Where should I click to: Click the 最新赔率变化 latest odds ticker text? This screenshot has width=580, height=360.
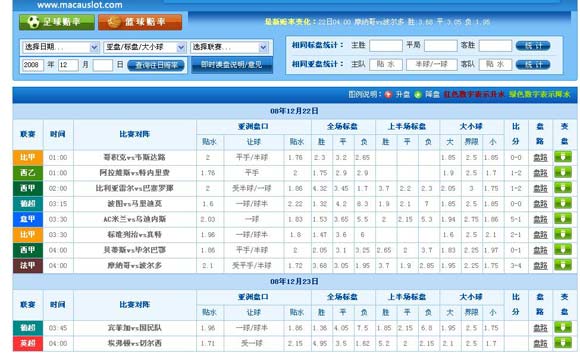click(377, 22)
